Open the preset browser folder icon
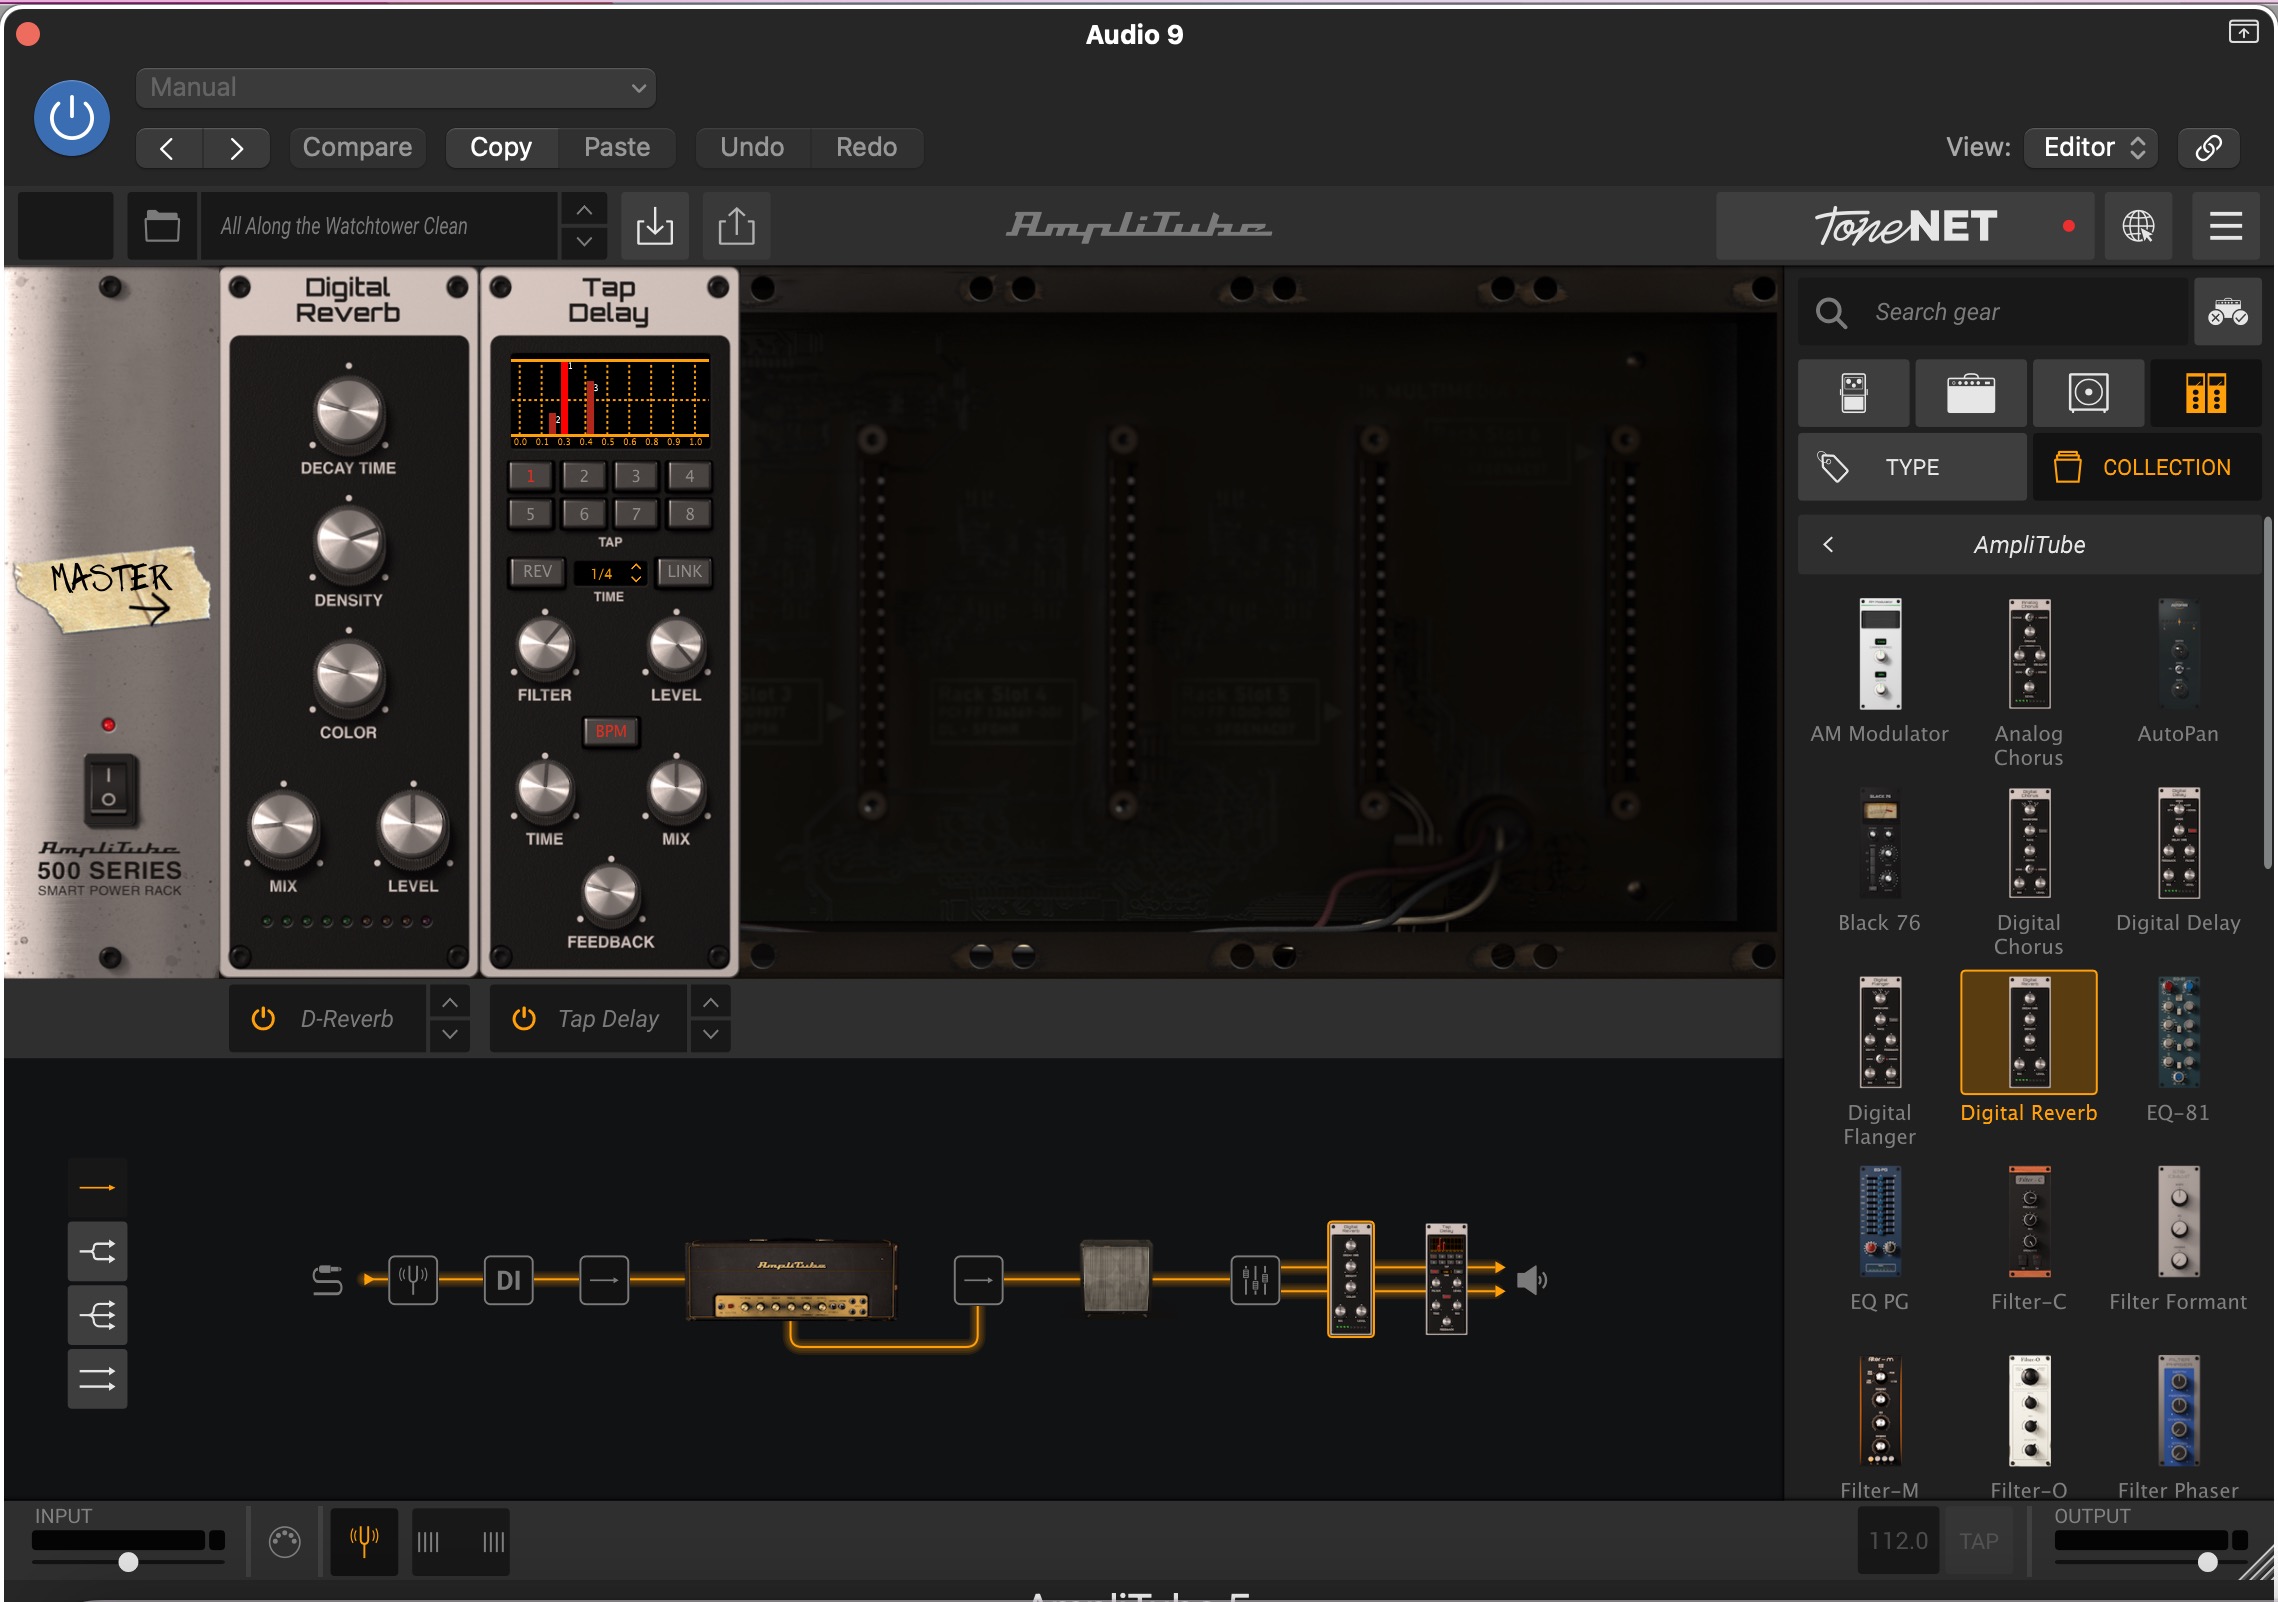This screenshot has width=2278, height=1602. coord(162,226)
